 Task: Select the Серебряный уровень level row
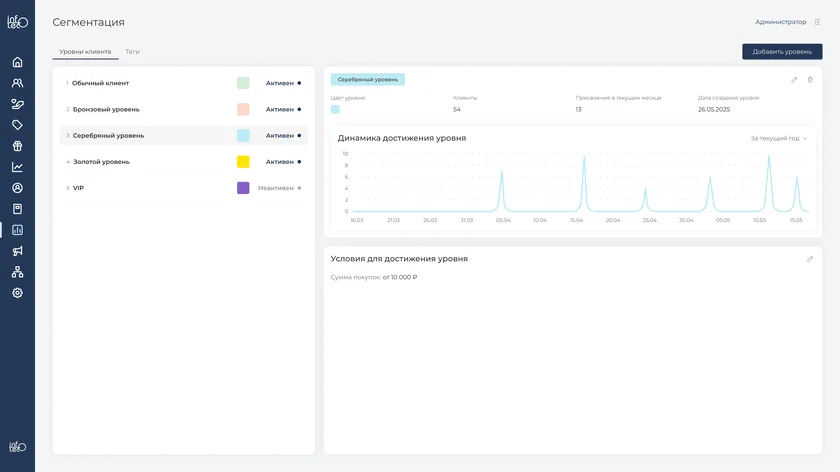click(x=183, y=136)
